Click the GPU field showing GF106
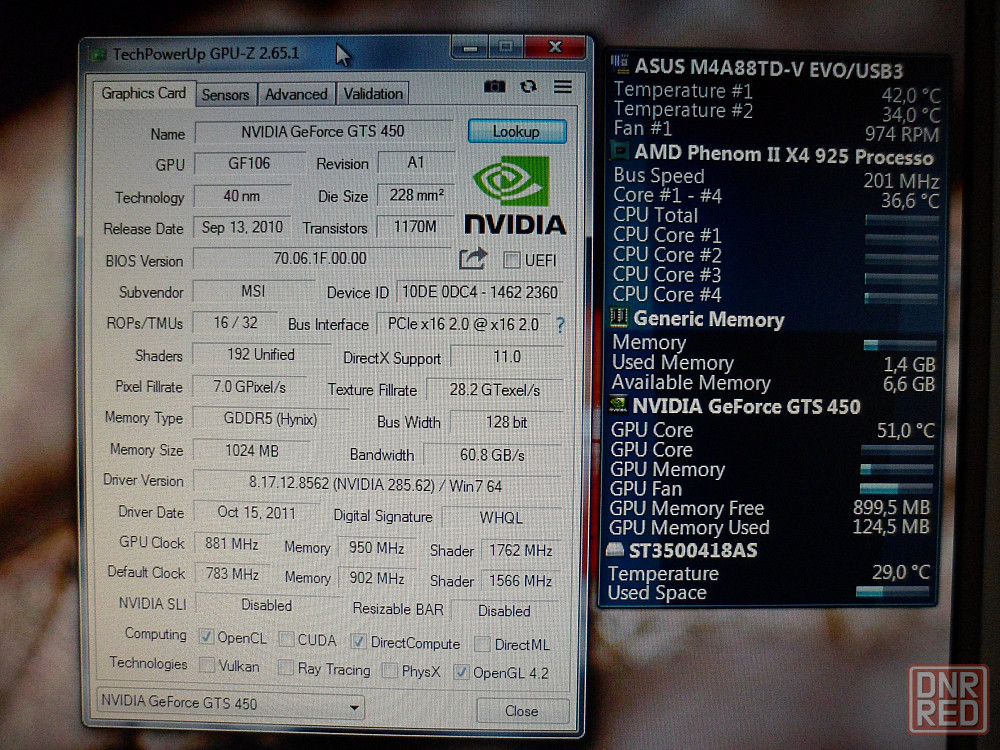 click(x=249, y=163)
